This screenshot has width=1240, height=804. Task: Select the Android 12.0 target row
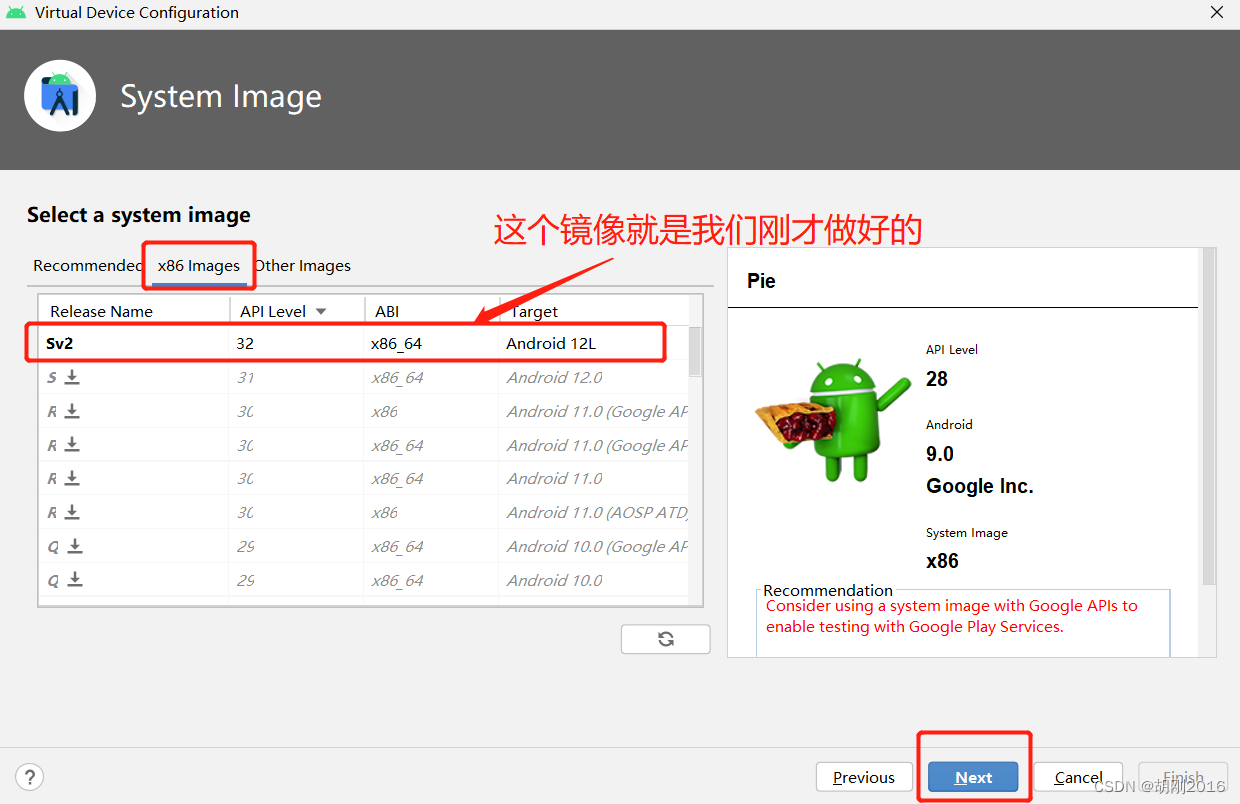364,377
